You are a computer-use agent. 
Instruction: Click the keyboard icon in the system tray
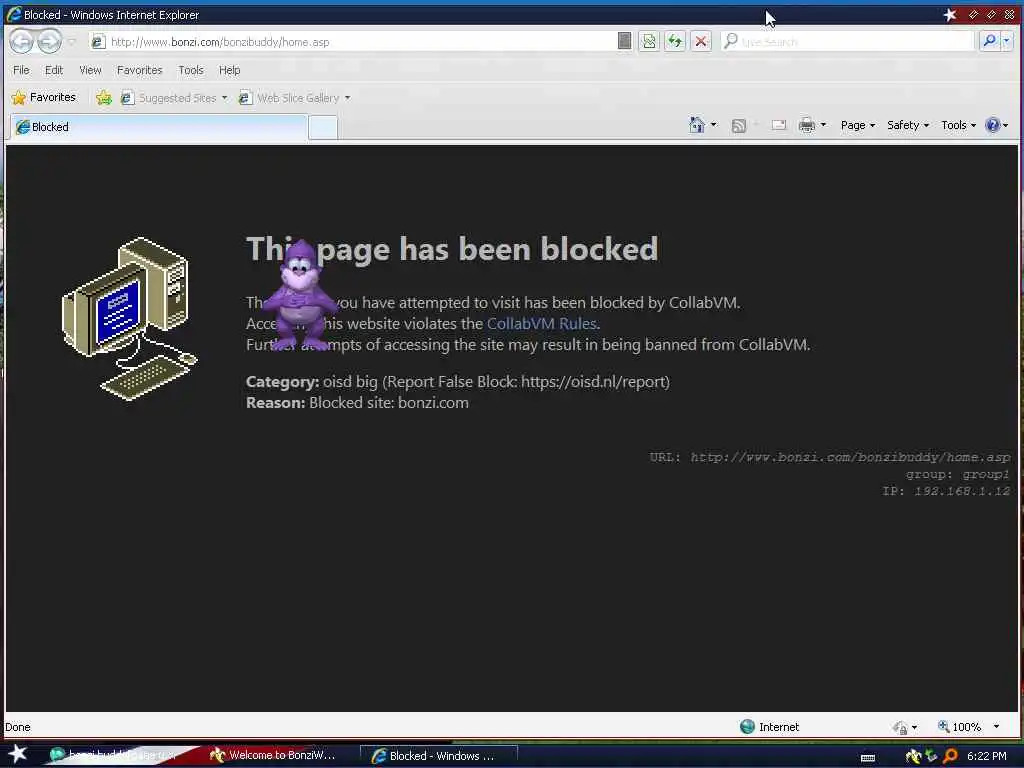coord(868,757)
